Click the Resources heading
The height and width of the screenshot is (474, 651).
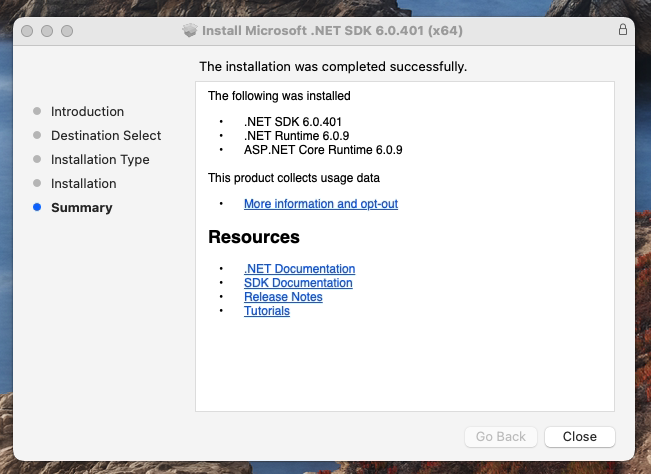[x=254, y=237]
